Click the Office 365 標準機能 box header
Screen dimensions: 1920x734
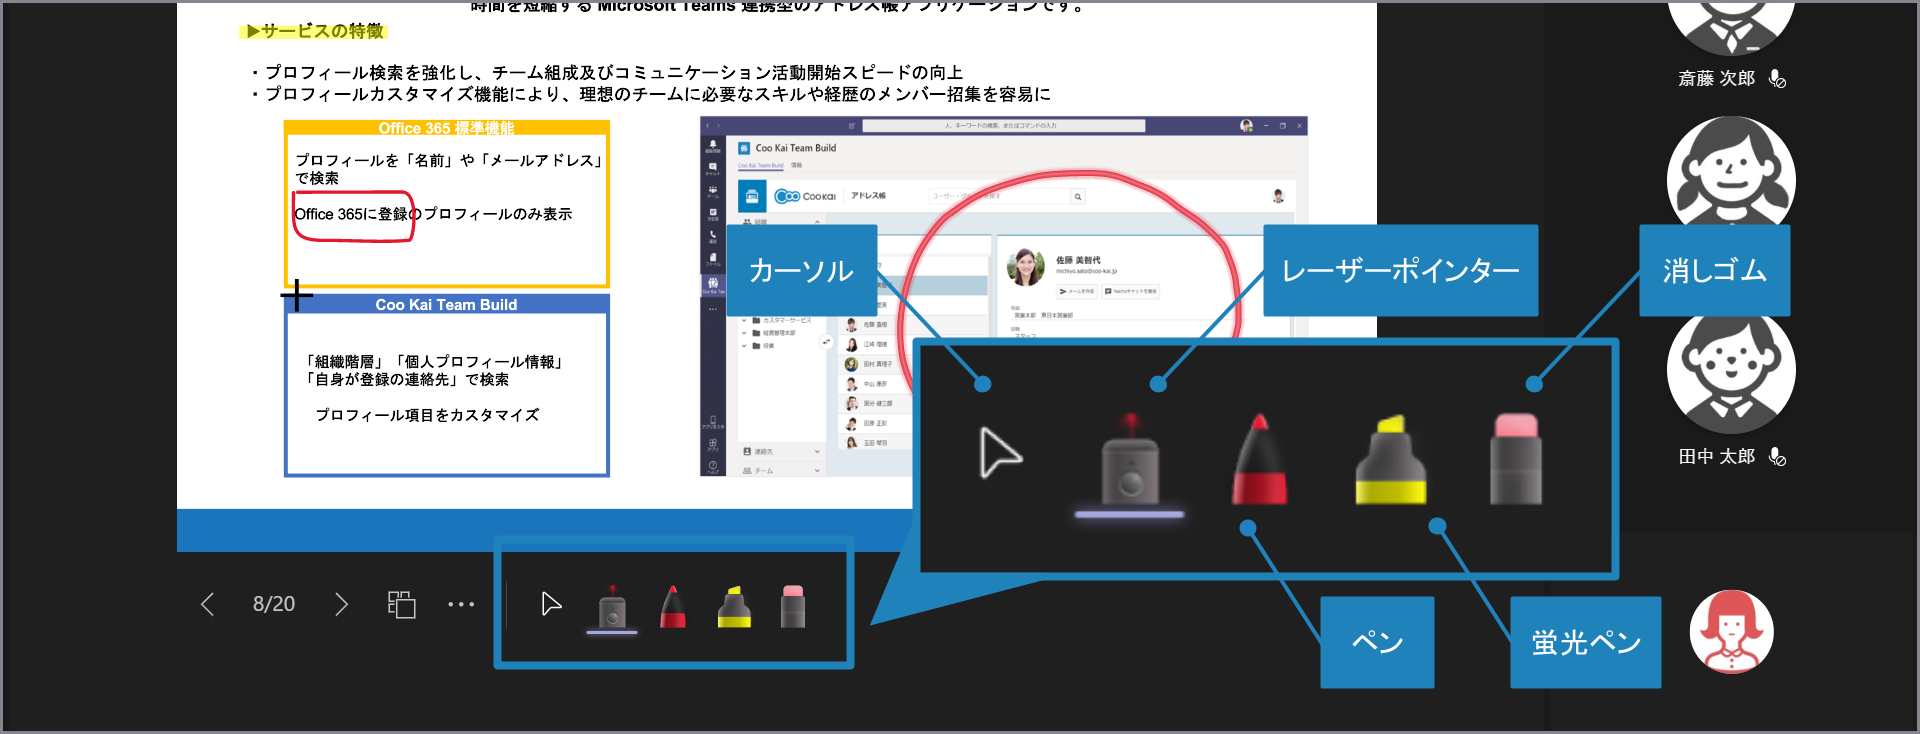coord(446,128)
